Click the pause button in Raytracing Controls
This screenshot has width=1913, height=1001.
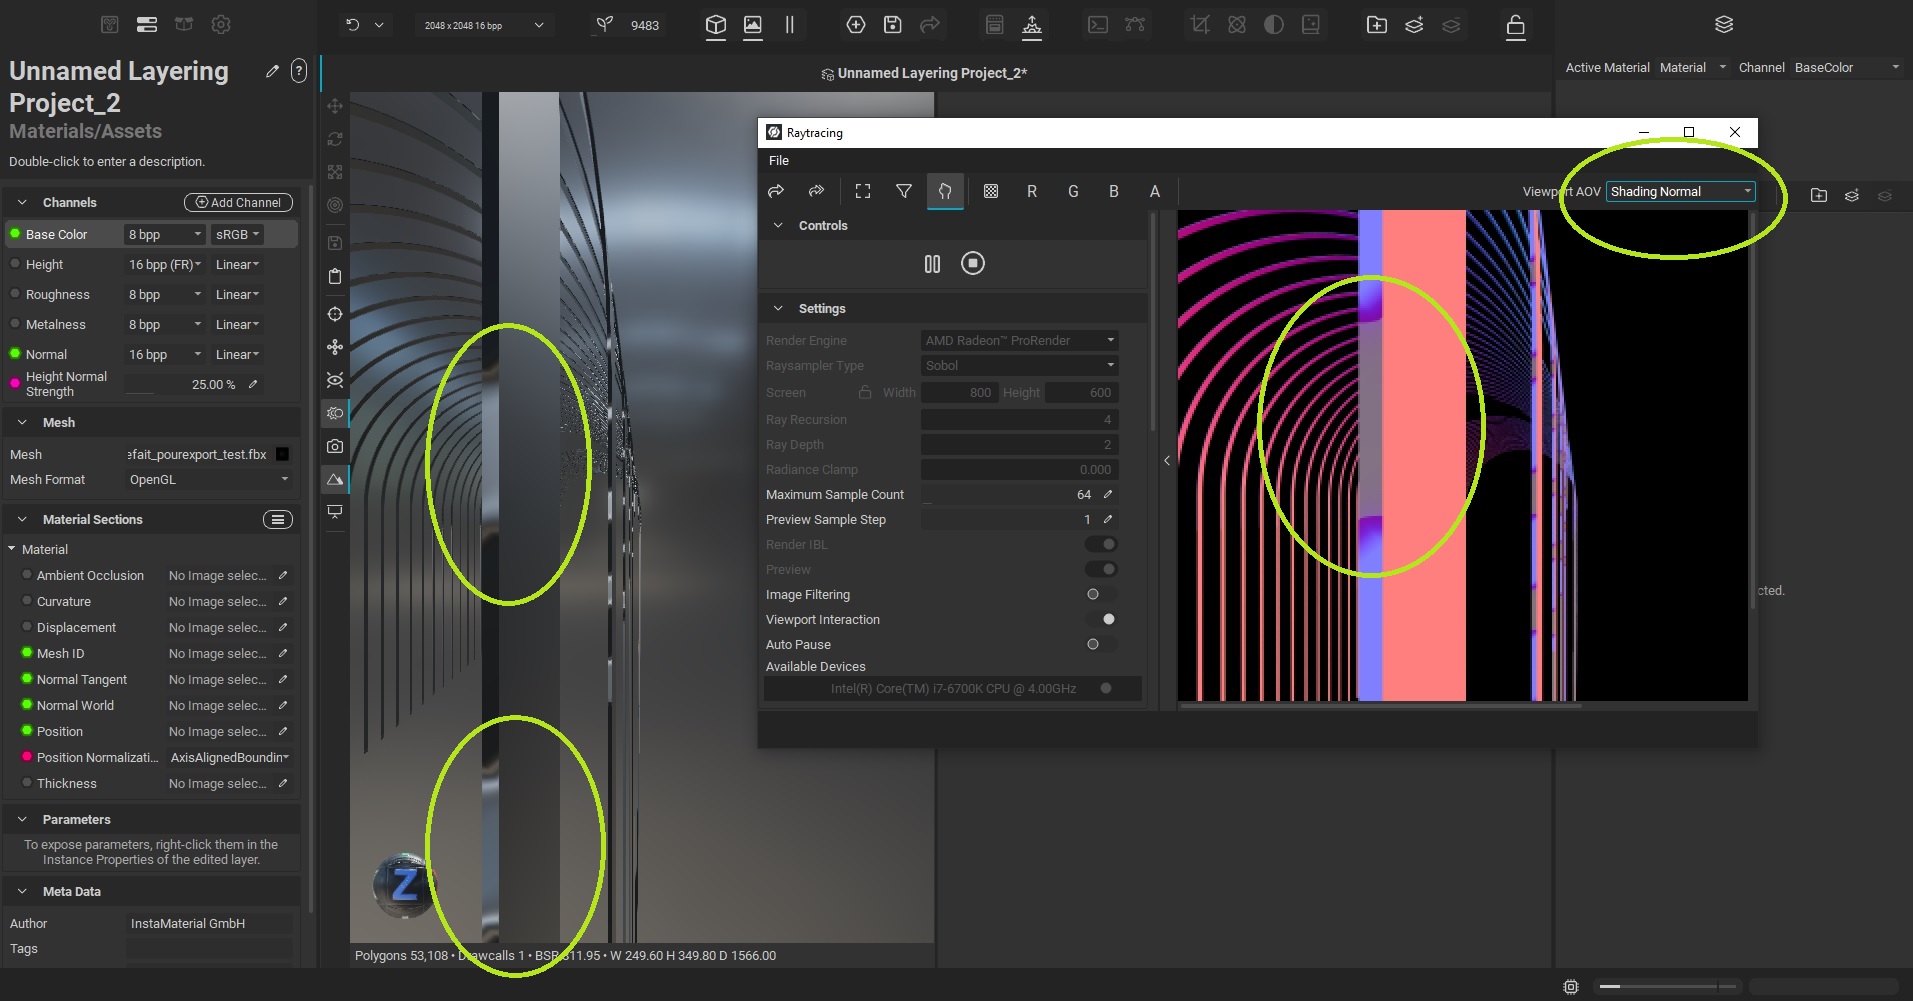932,264
